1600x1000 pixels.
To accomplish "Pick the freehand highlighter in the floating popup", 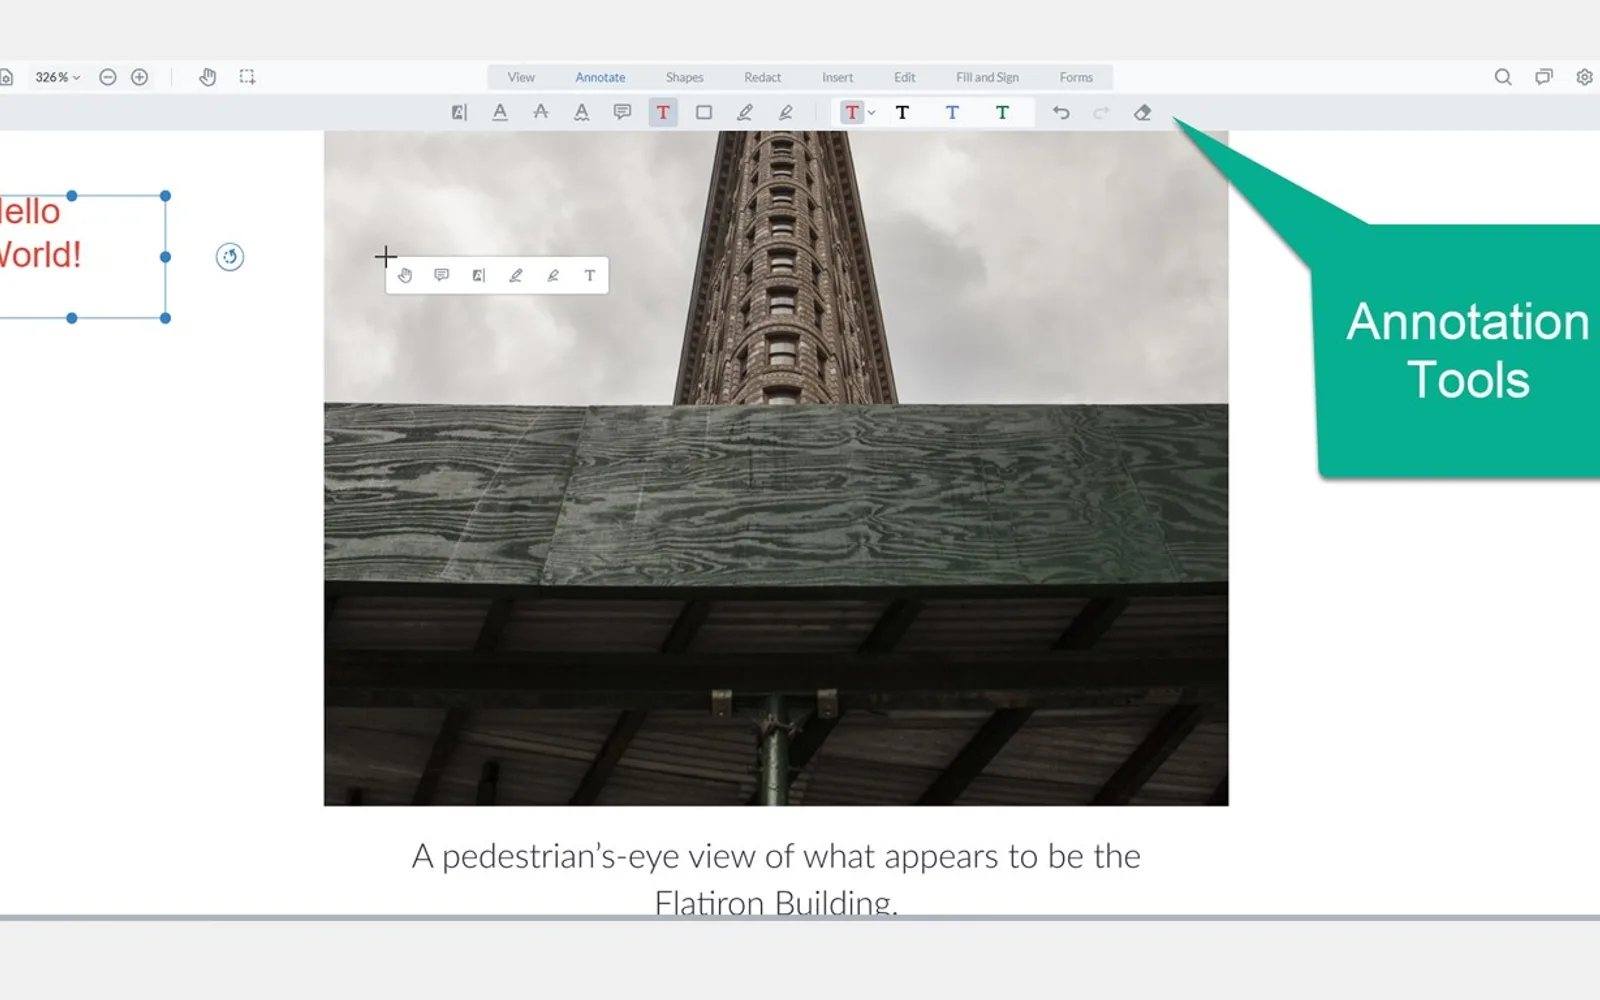I will (x=553, y=276).
